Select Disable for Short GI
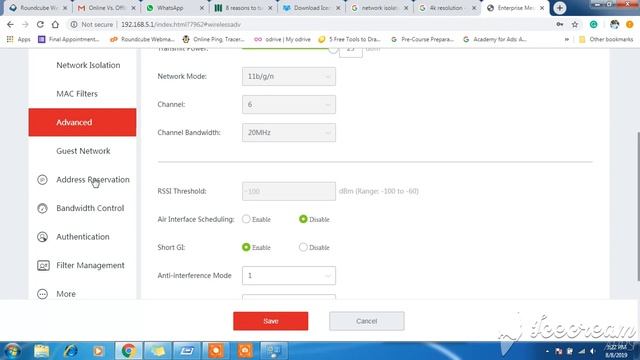 pos(303,247)
